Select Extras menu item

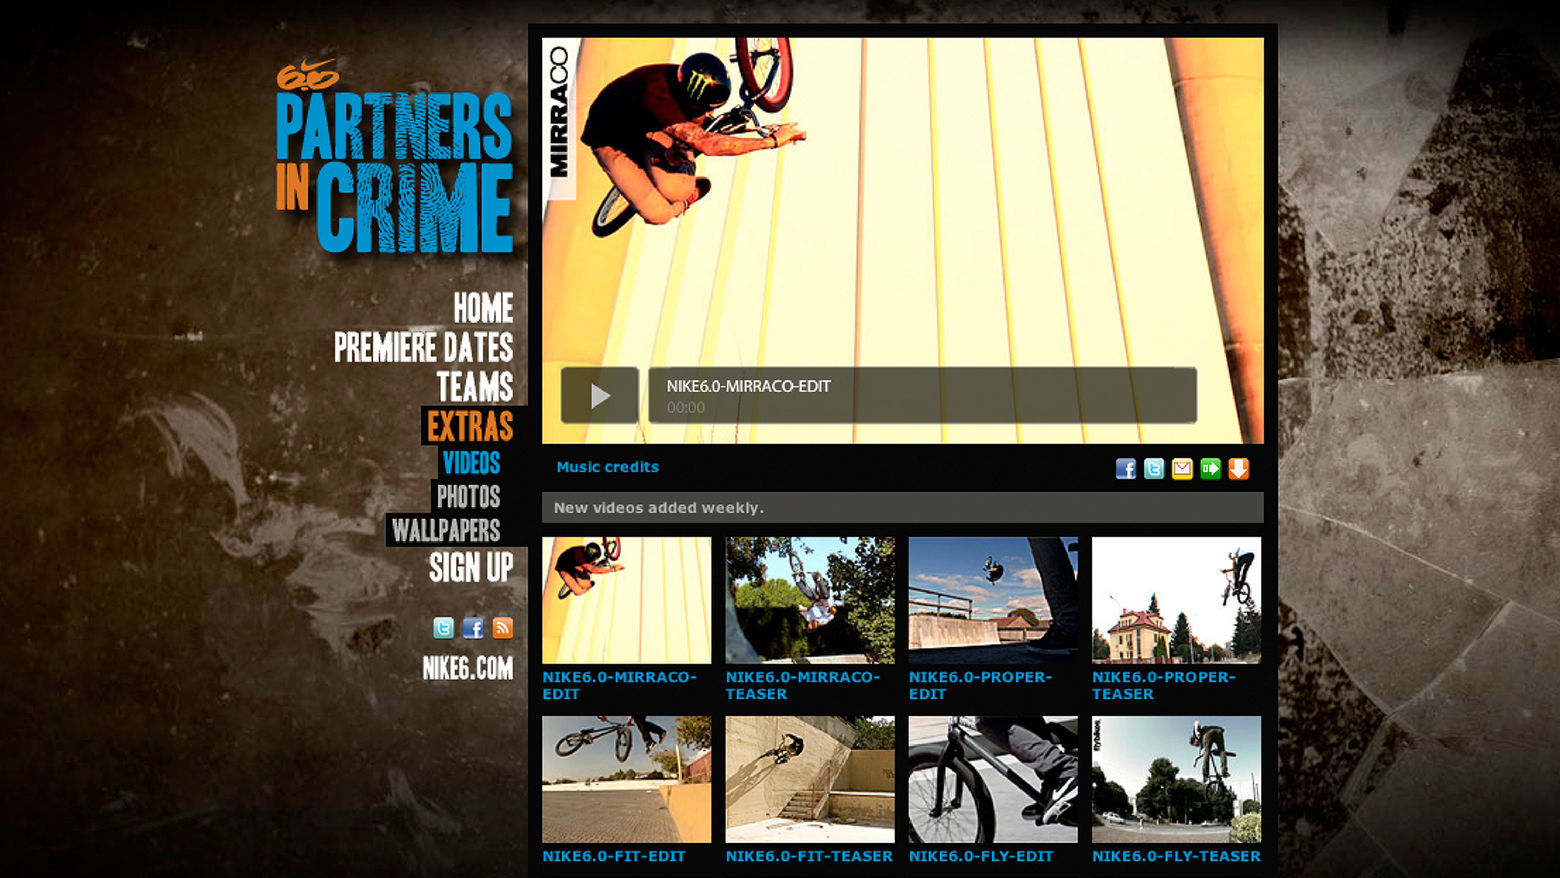(x=470, y=426)
